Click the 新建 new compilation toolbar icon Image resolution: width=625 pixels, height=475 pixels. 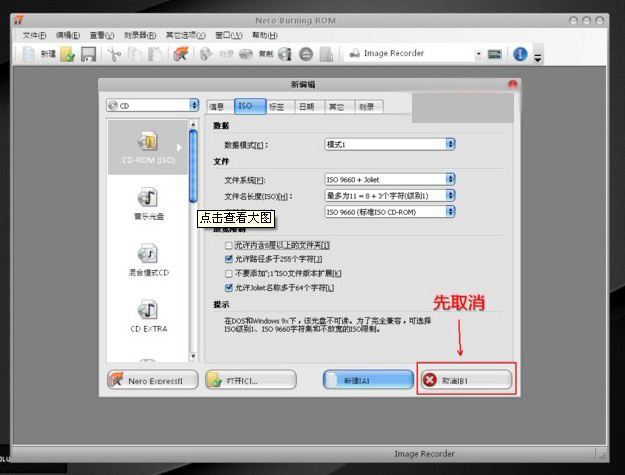click(40, 54)
